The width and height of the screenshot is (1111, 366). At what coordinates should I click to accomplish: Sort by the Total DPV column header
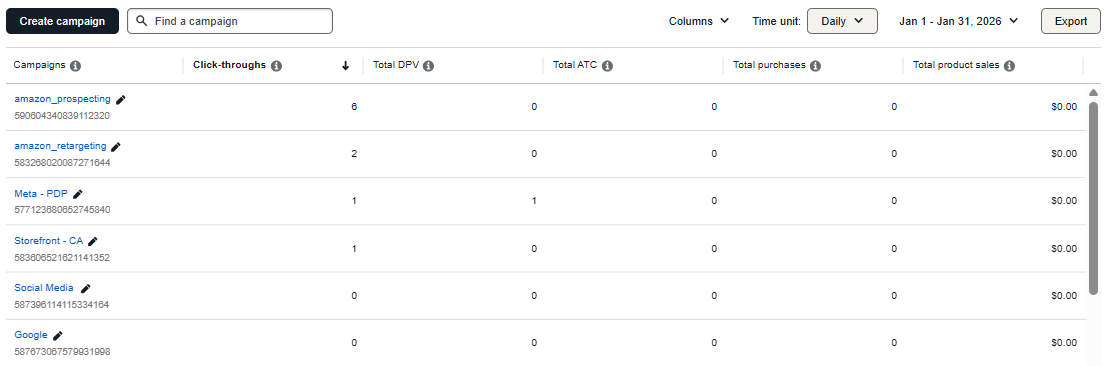point(395,65)
